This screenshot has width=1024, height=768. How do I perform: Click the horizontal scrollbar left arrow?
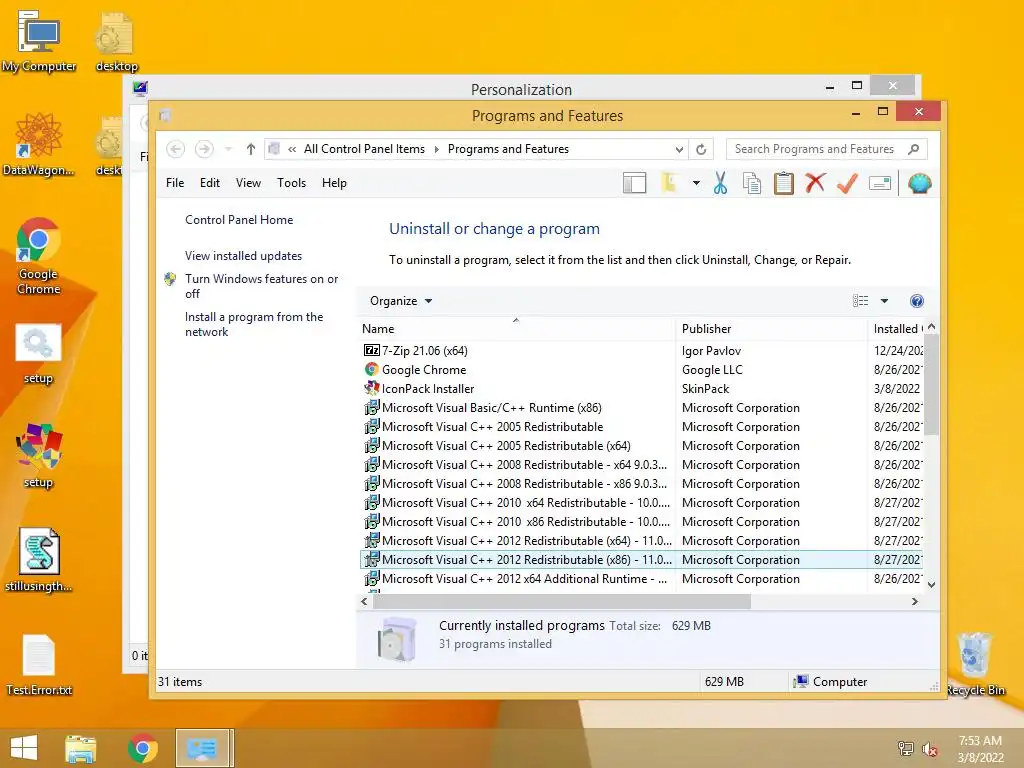tap(364, 601)
